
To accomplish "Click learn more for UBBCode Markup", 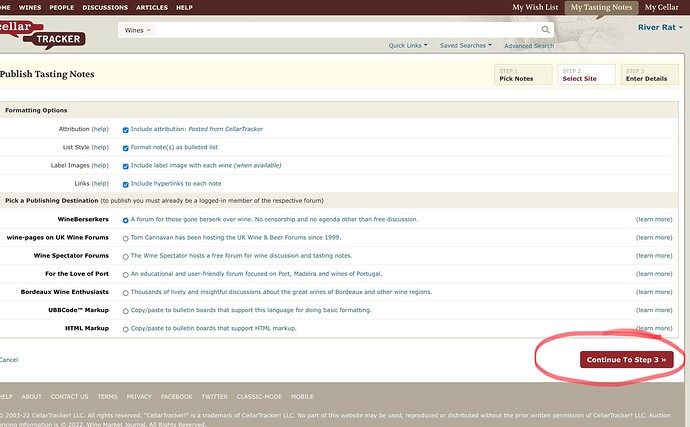I will (654, 310).
